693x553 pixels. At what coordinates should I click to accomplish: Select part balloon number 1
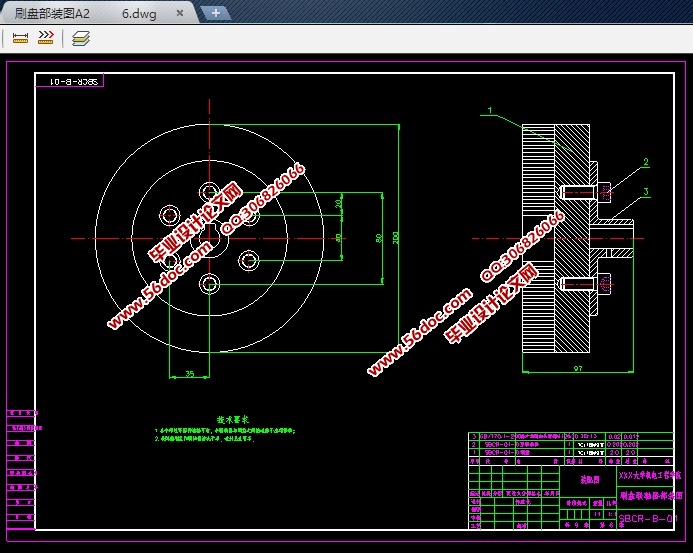(x=490, y=109)
